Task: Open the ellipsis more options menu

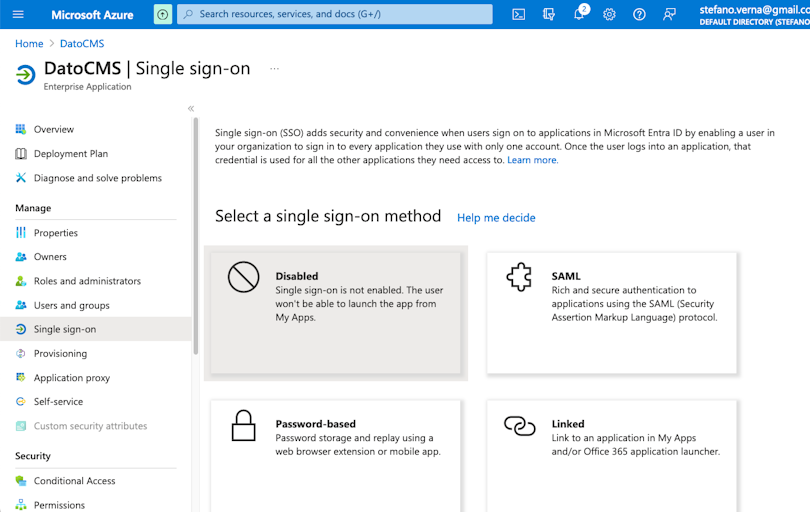Action: pos(274,69)
